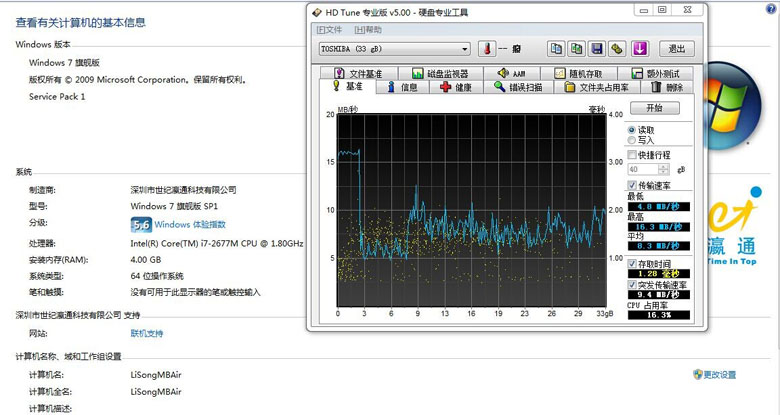Toggle the 传输速率 checkbox
The width and height of the screenshot is (780, 415).
tap(632, 185)
